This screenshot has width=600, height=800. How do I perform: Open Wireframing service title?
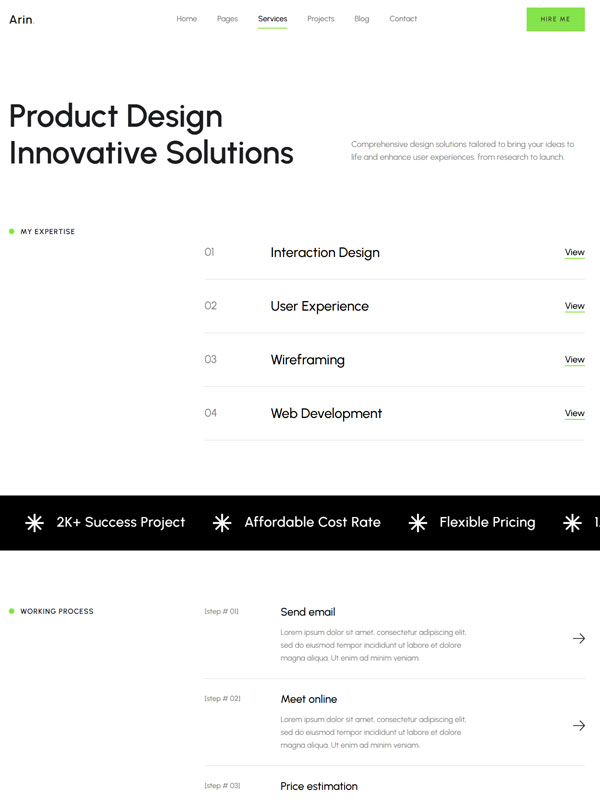point(307,360)
